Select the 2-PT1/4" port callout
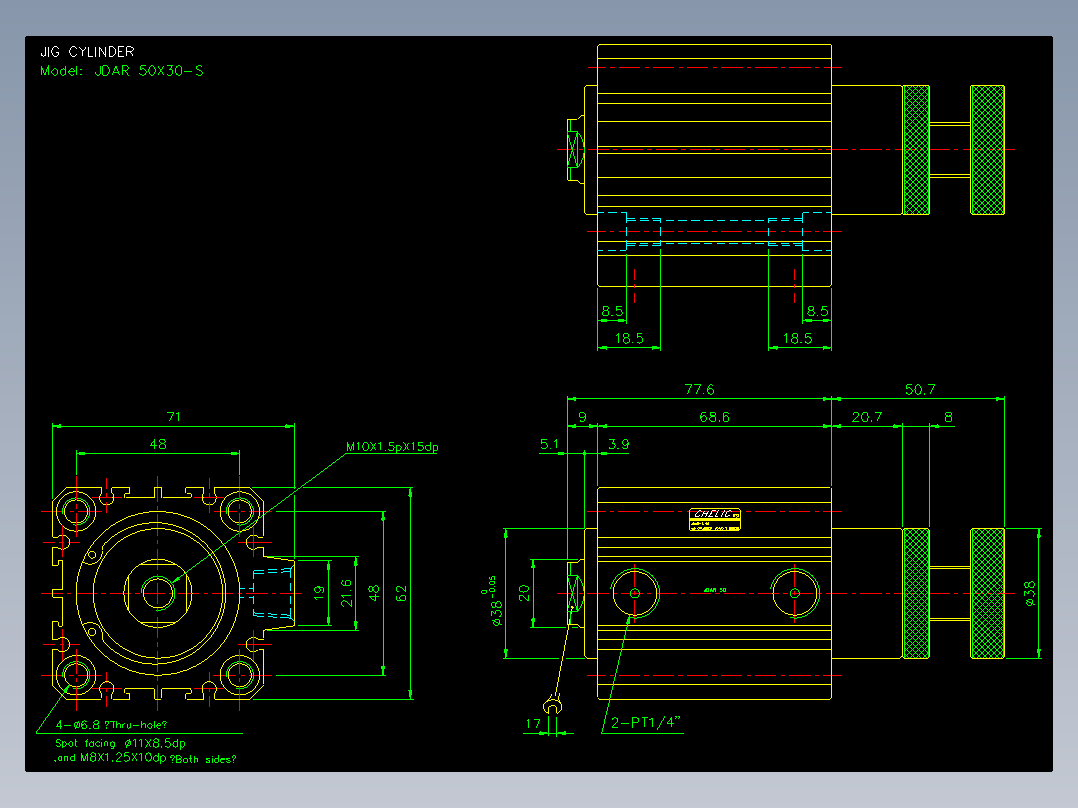1078x808 pixels. 646,723
